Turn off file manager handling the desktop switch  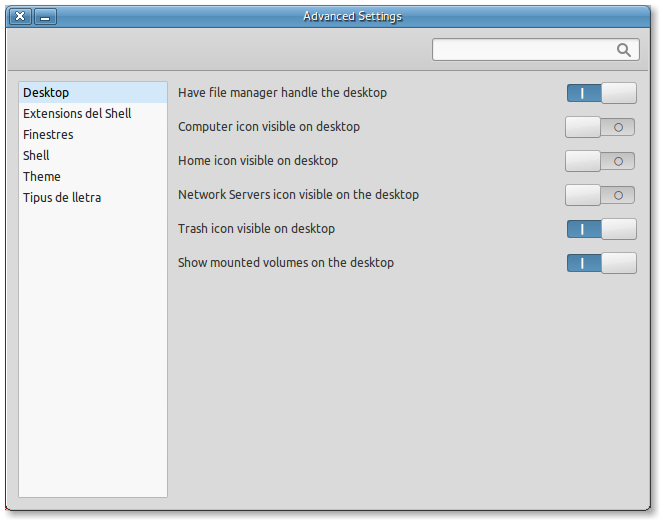tap(601, 93)
